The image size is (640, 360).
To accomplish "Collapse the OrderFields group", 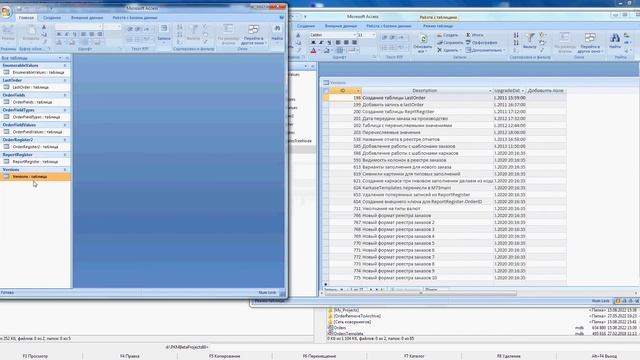I will (x=65, y=95).
